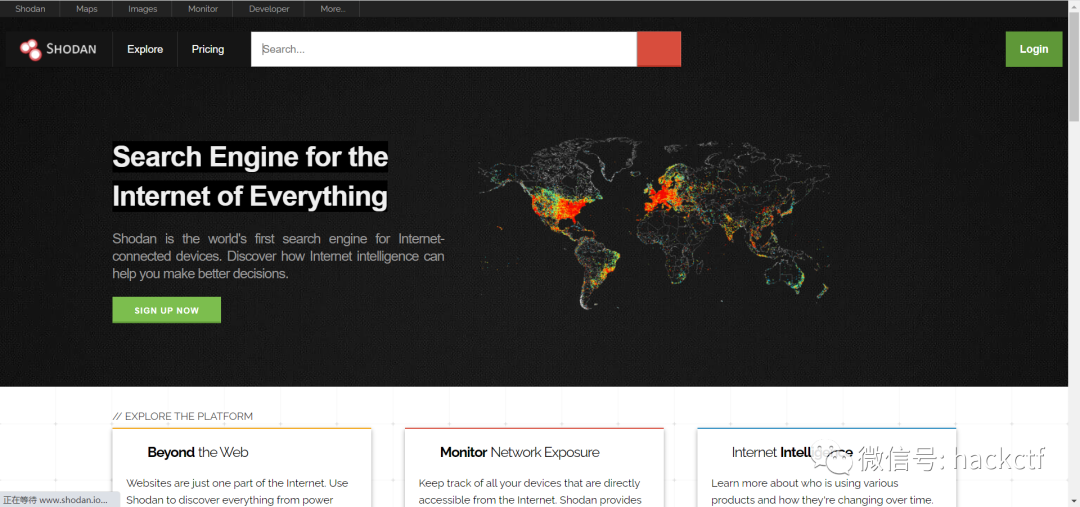Click the 'Websites are just one part' description
The image size is (1080, 507).
238,492
